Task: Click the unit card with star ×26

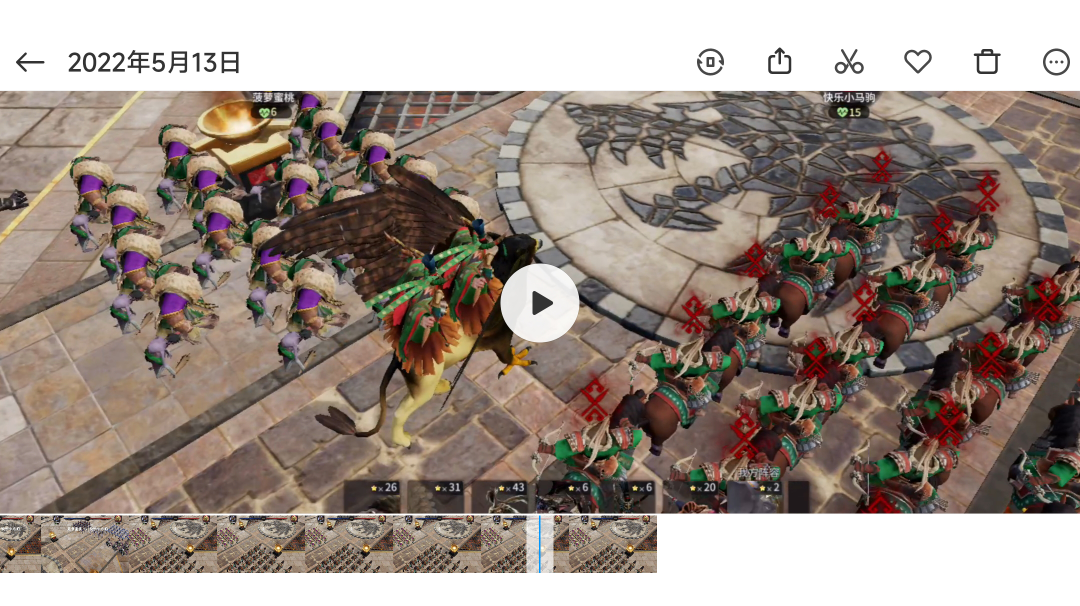Action: (x=373, y=496)
